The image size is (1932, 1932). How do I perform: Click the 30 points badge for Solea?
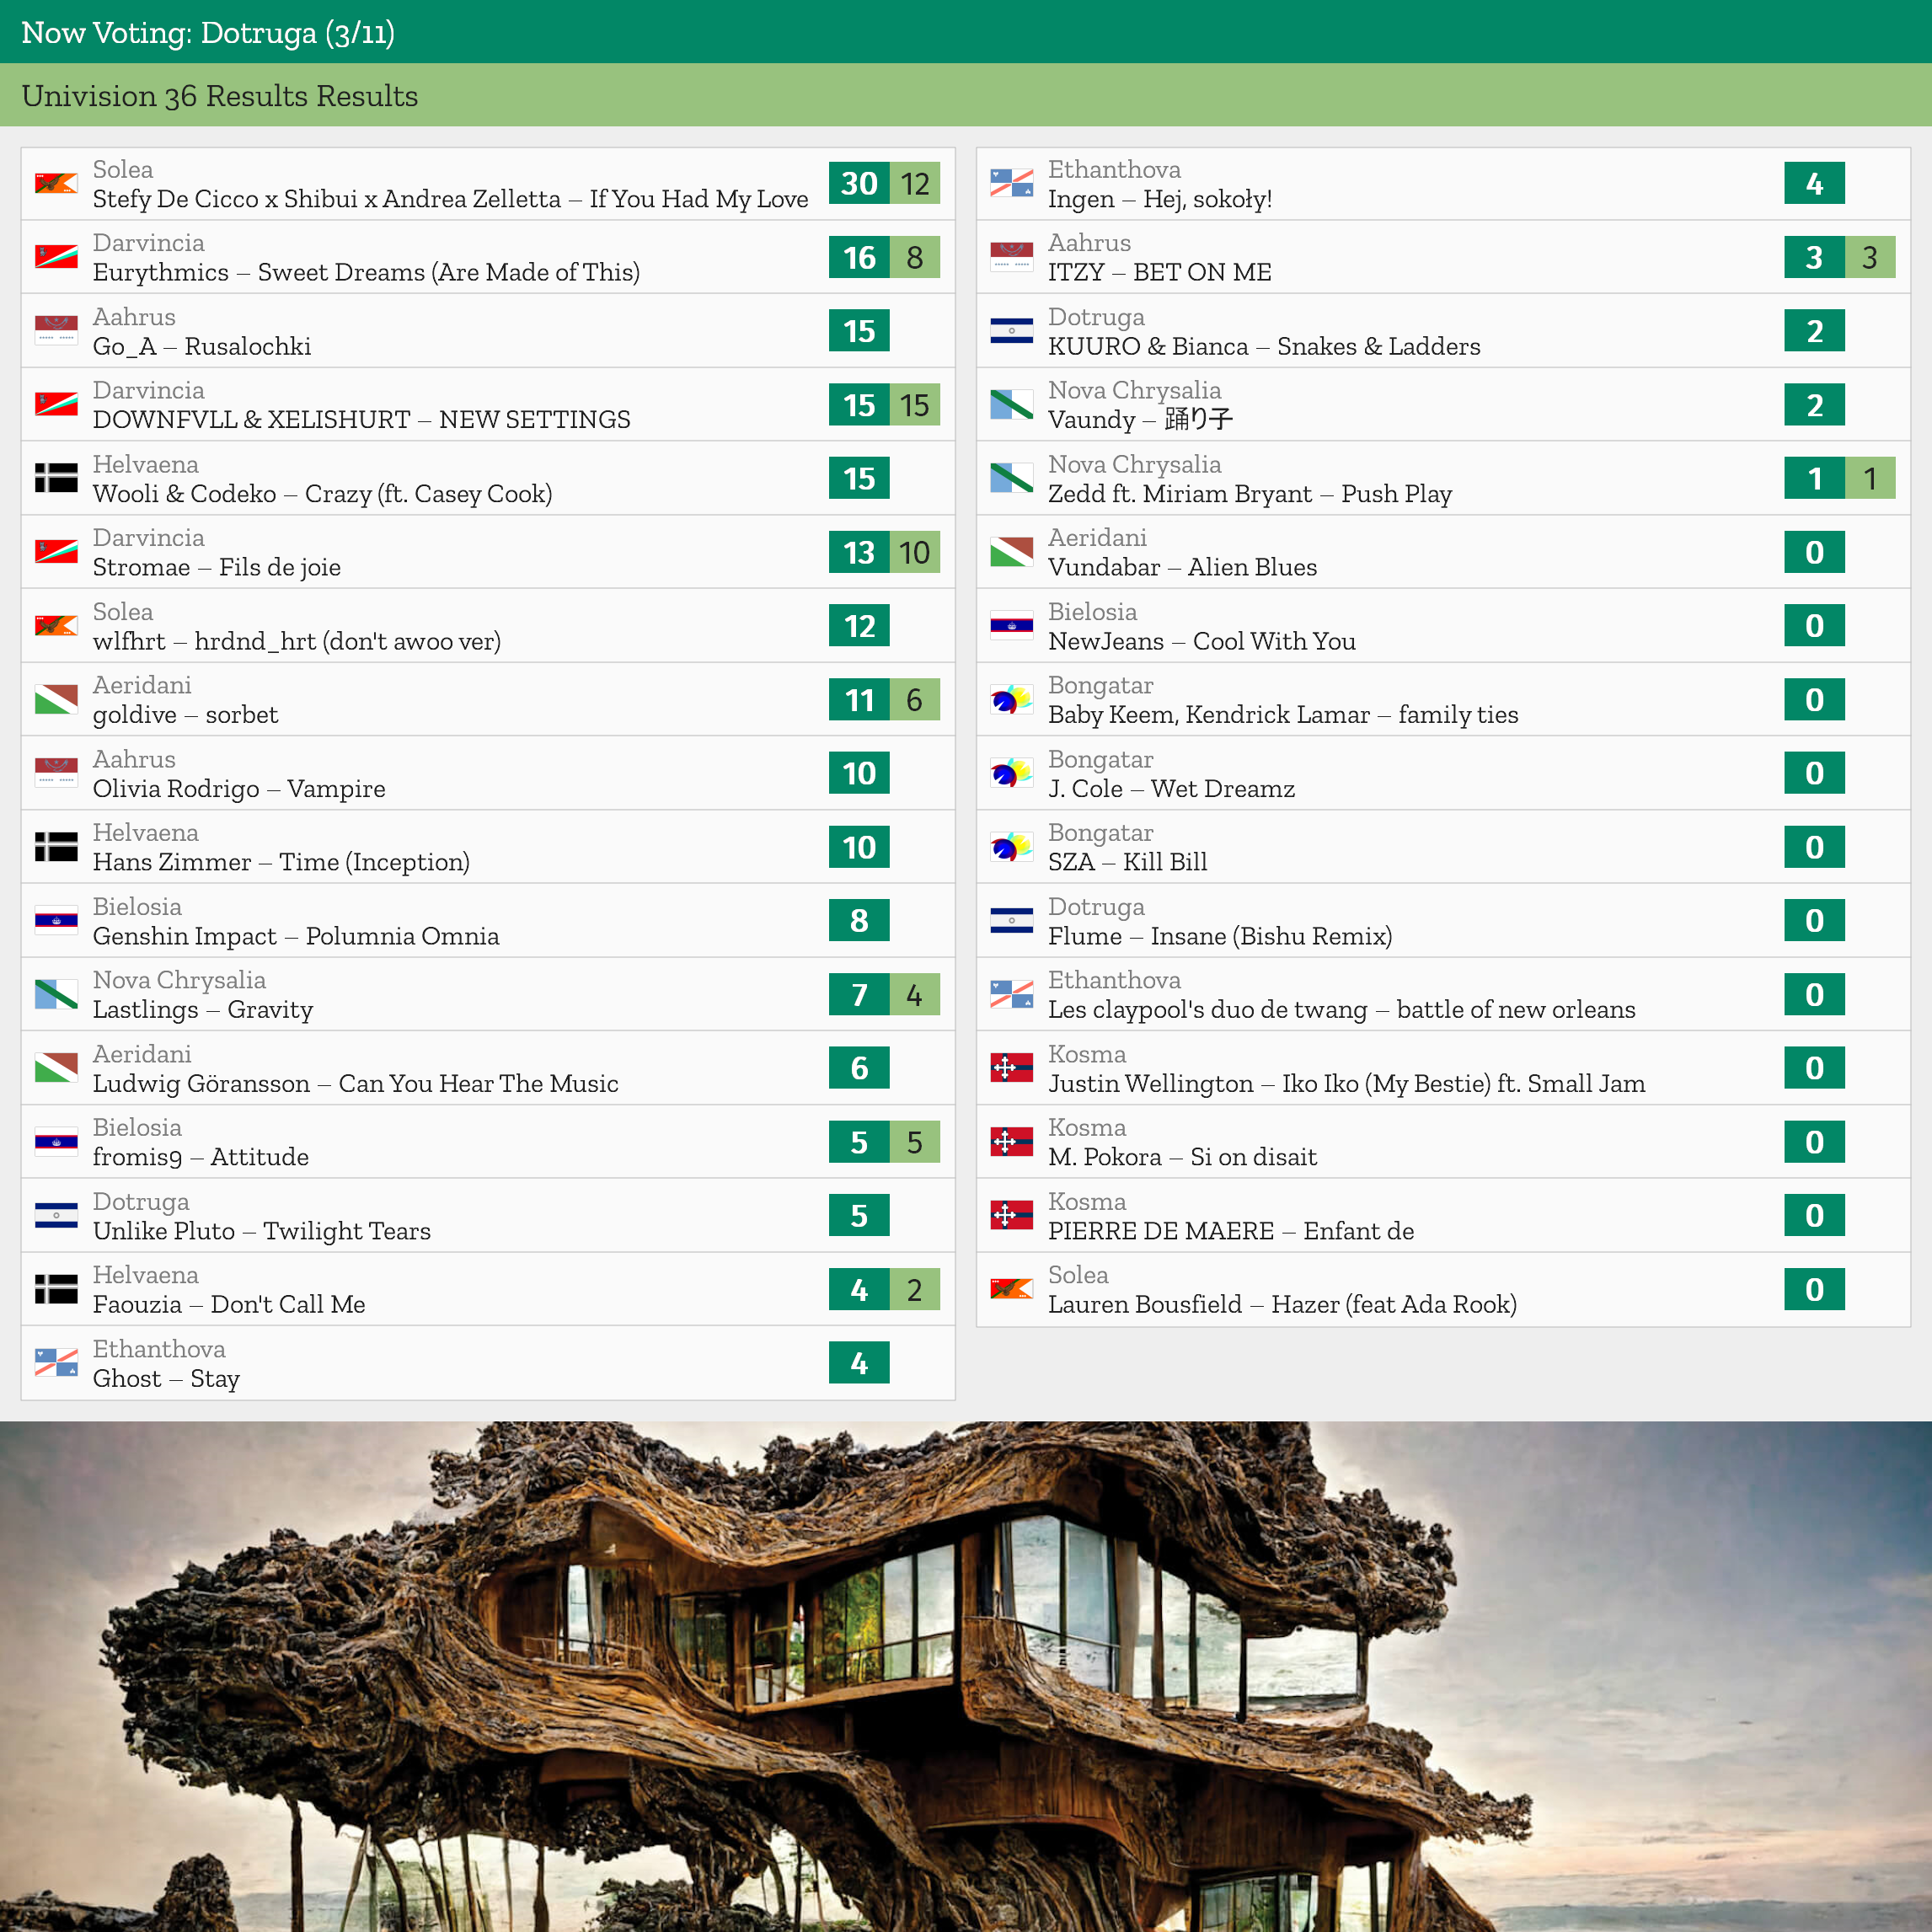click(858, 184)
